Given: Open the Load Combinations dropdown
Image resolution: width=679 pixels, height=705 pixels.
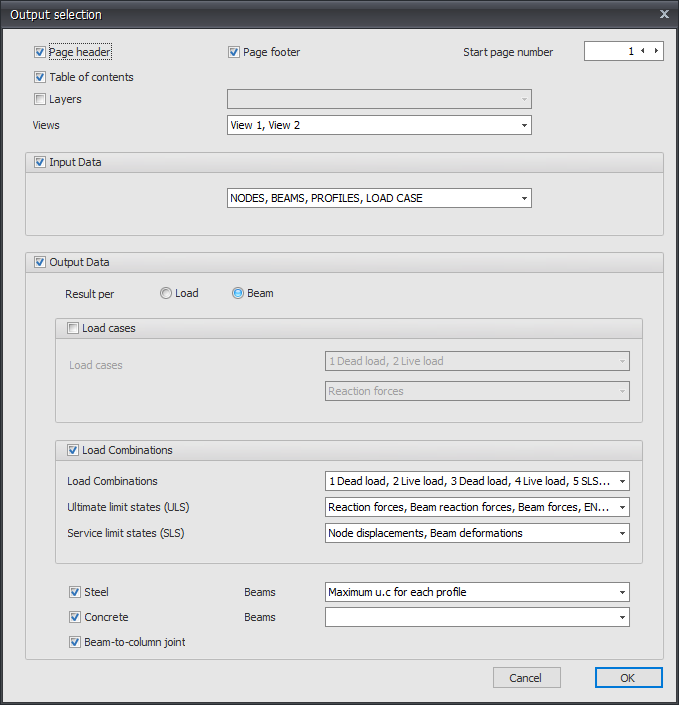Looking at the screenshot, I should [477, 481].
